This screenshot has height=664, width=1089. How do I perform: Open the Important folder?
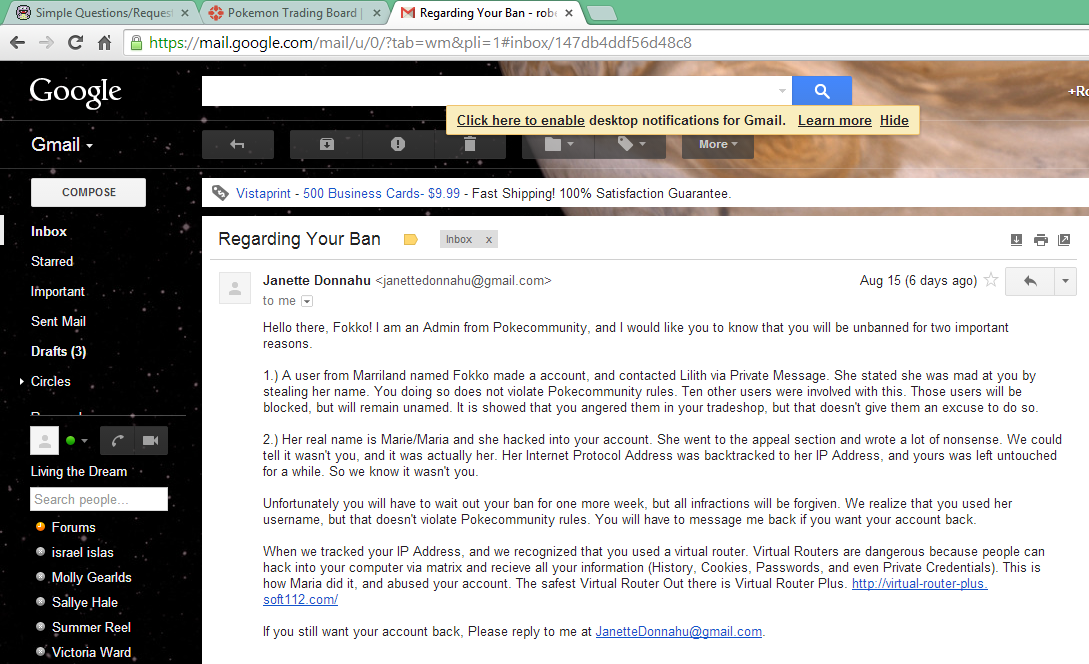pyautogui.click(x=58, y=292)
